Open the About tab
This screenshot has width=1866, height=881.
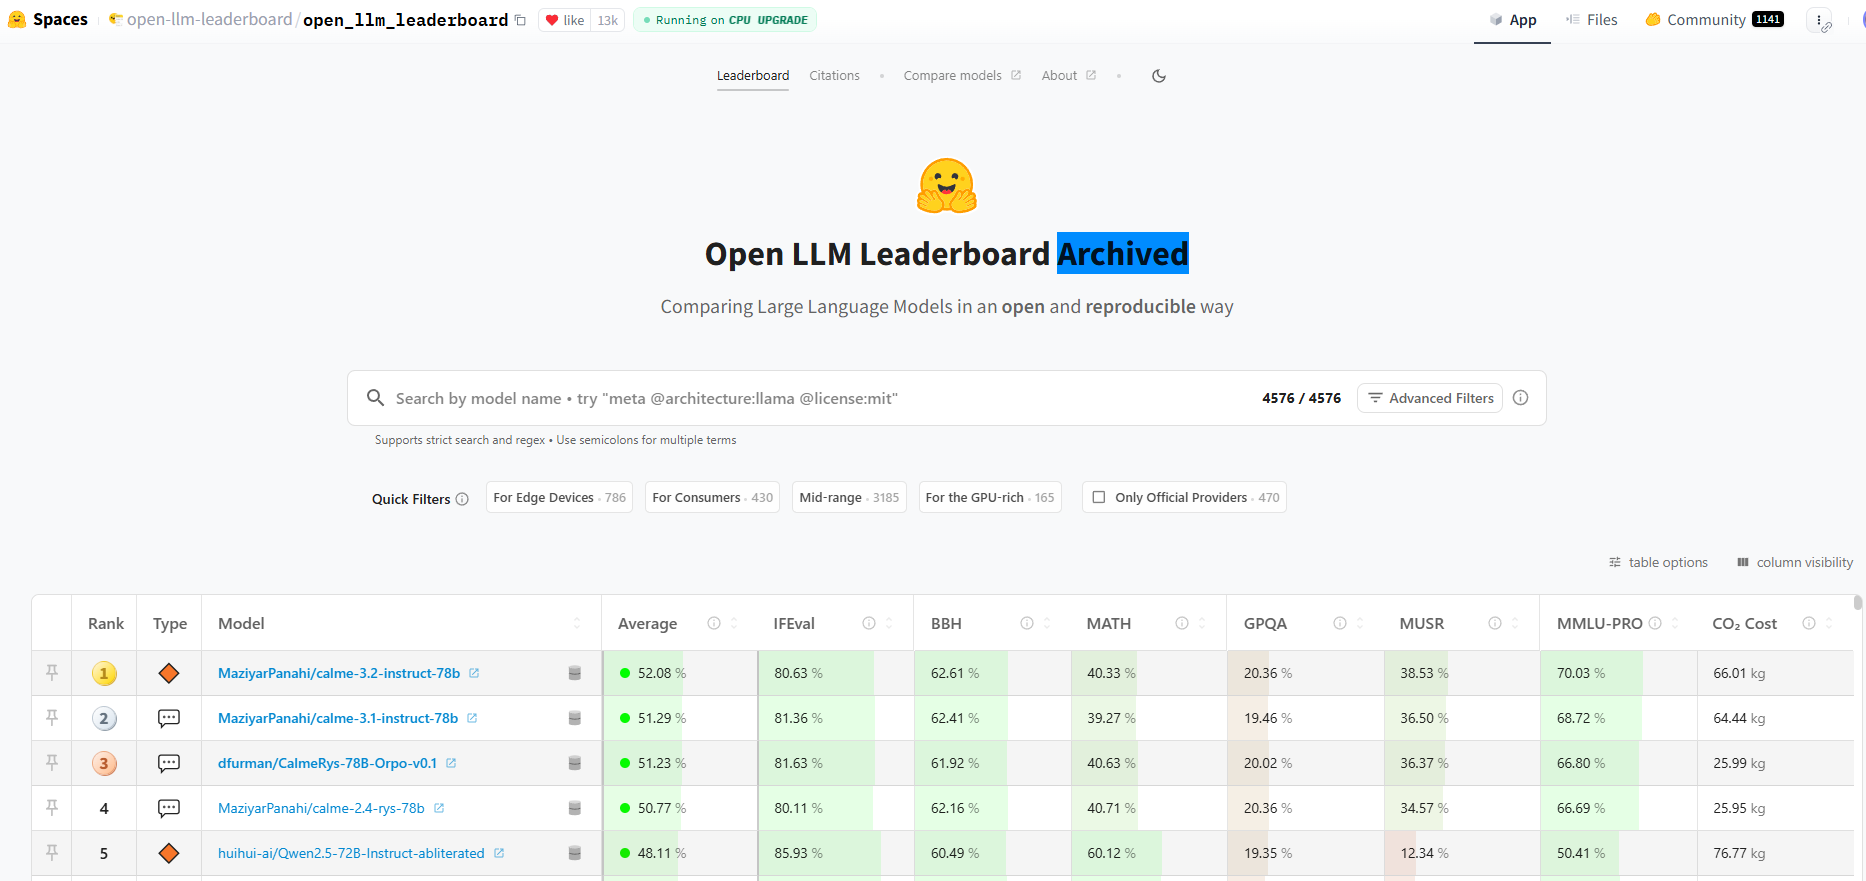point(1069,76)
